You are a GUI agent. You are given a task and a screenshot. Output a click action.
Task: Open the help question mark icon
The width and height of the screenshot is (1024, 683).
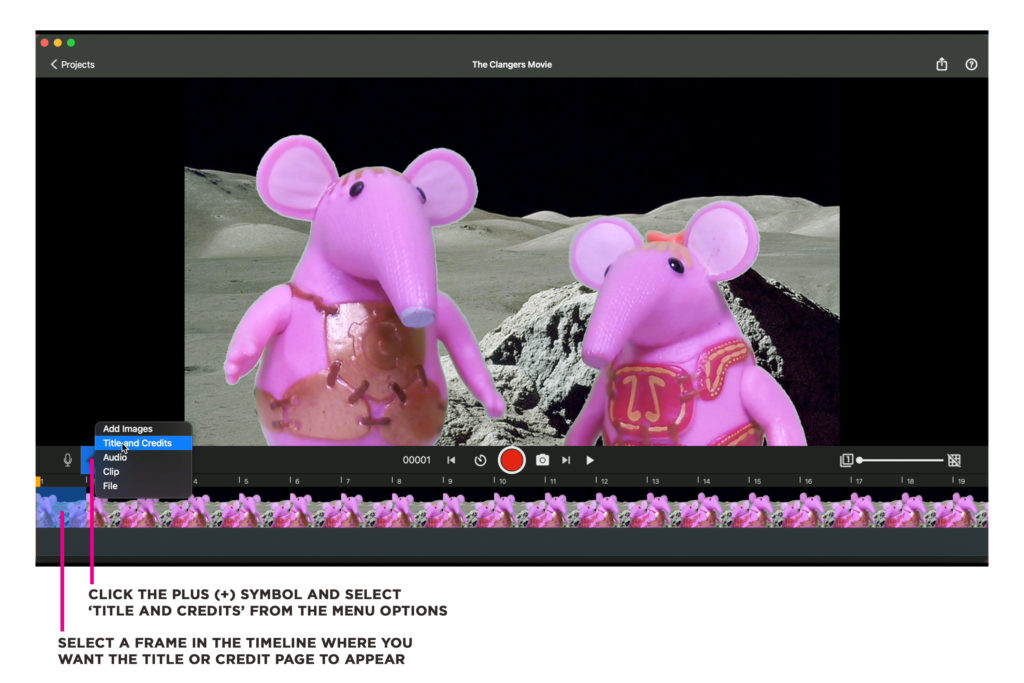tap(971, 64)
